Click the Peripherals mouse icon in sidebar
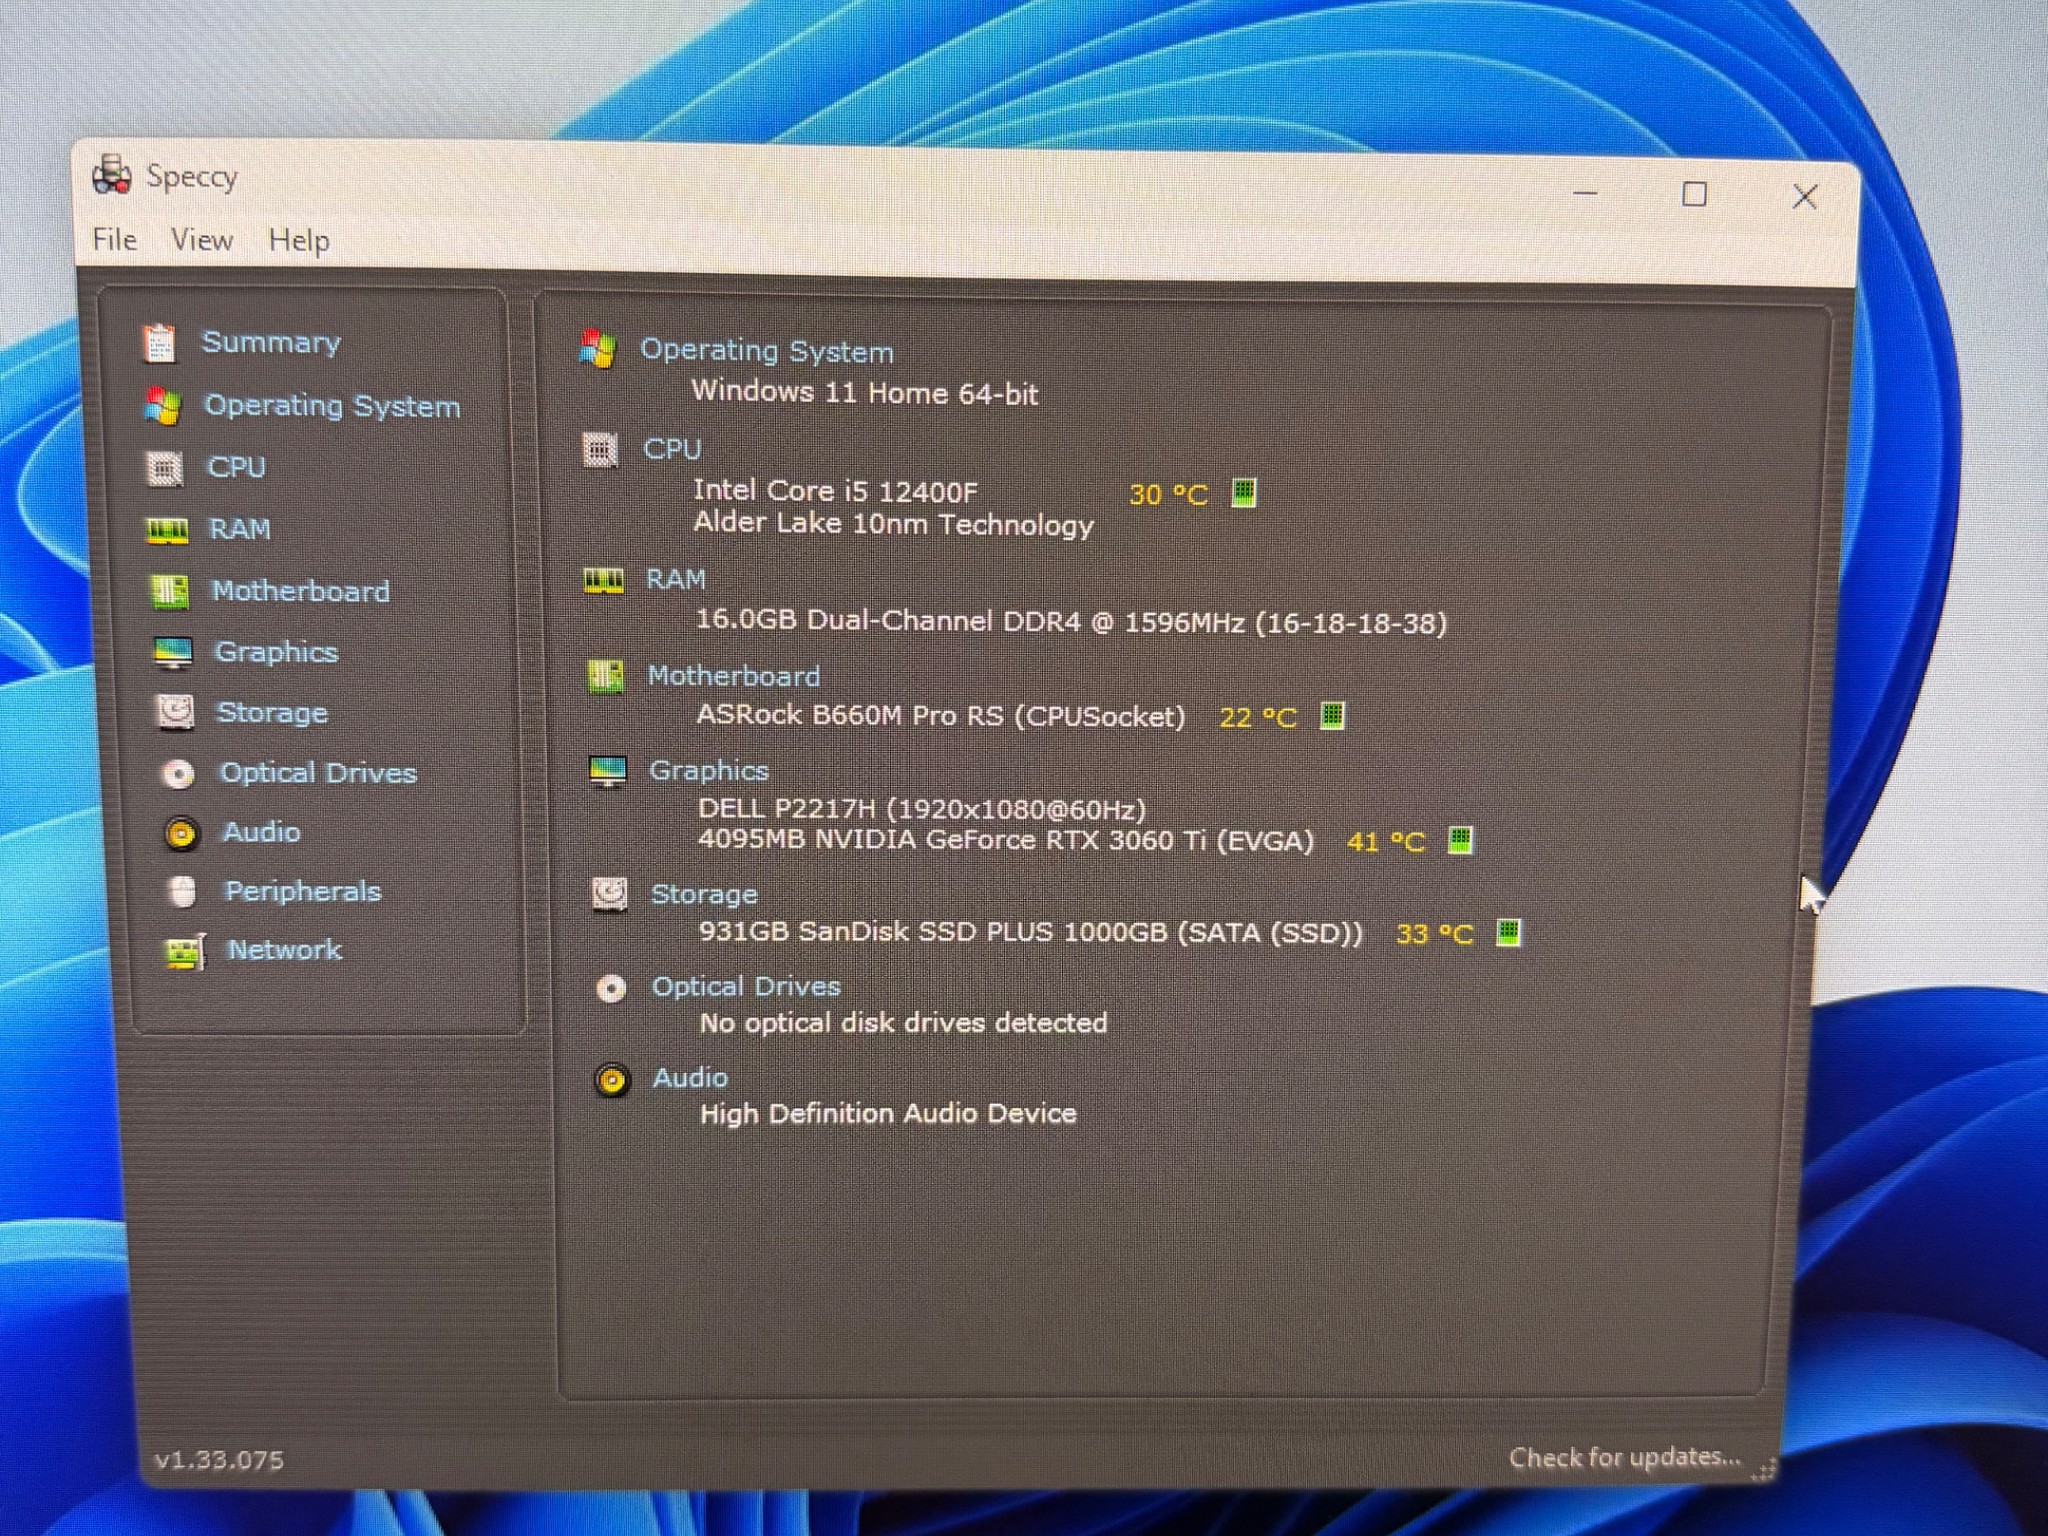This screenshot has width=2048, height=1536. click(182, 891)
